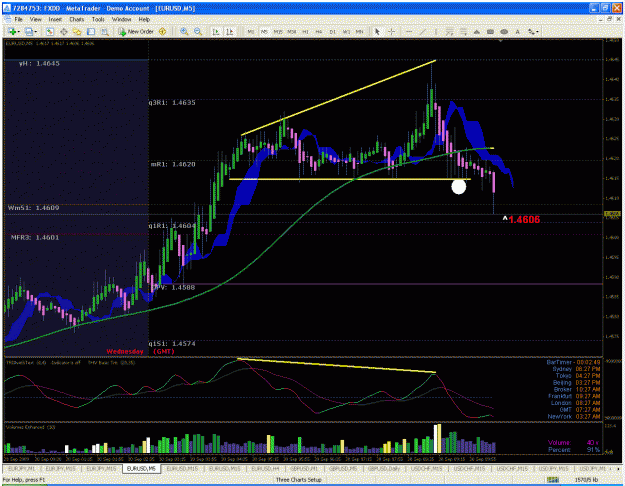Switch chart to H1 timeframe
This screenshot has height=486, width=625.
coord(305,31)
